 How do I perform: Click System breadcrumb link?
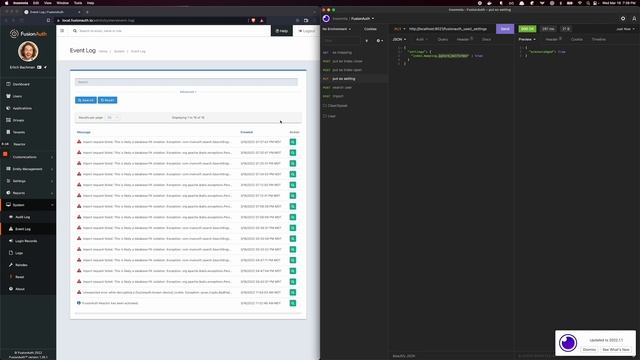coord(119,51)
